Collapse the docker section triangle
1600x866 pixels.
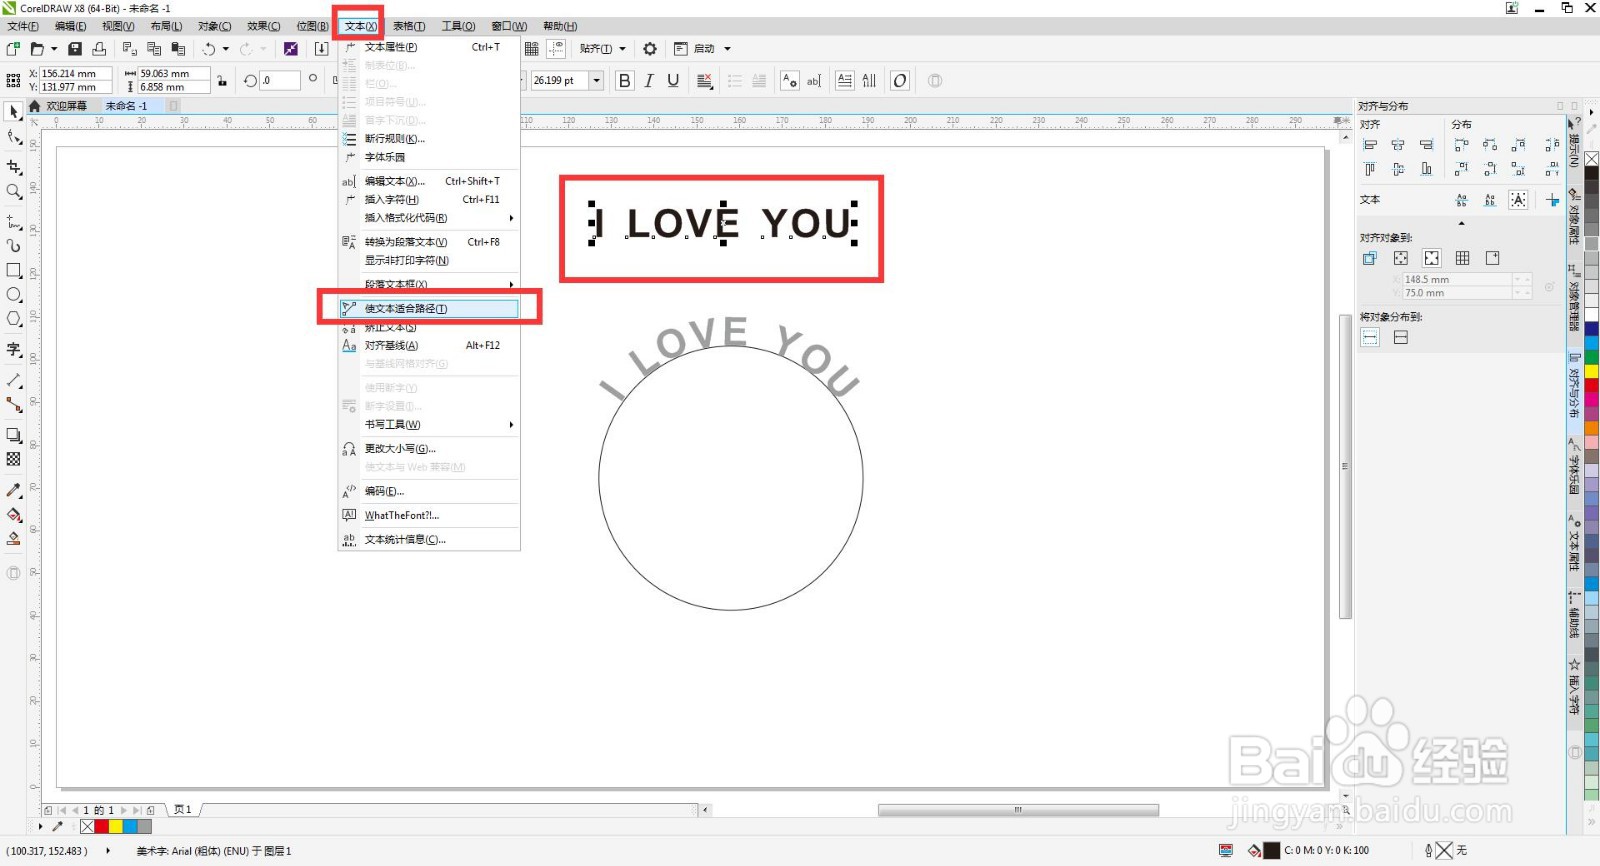pyautogui.click(x=1461, y=223)
